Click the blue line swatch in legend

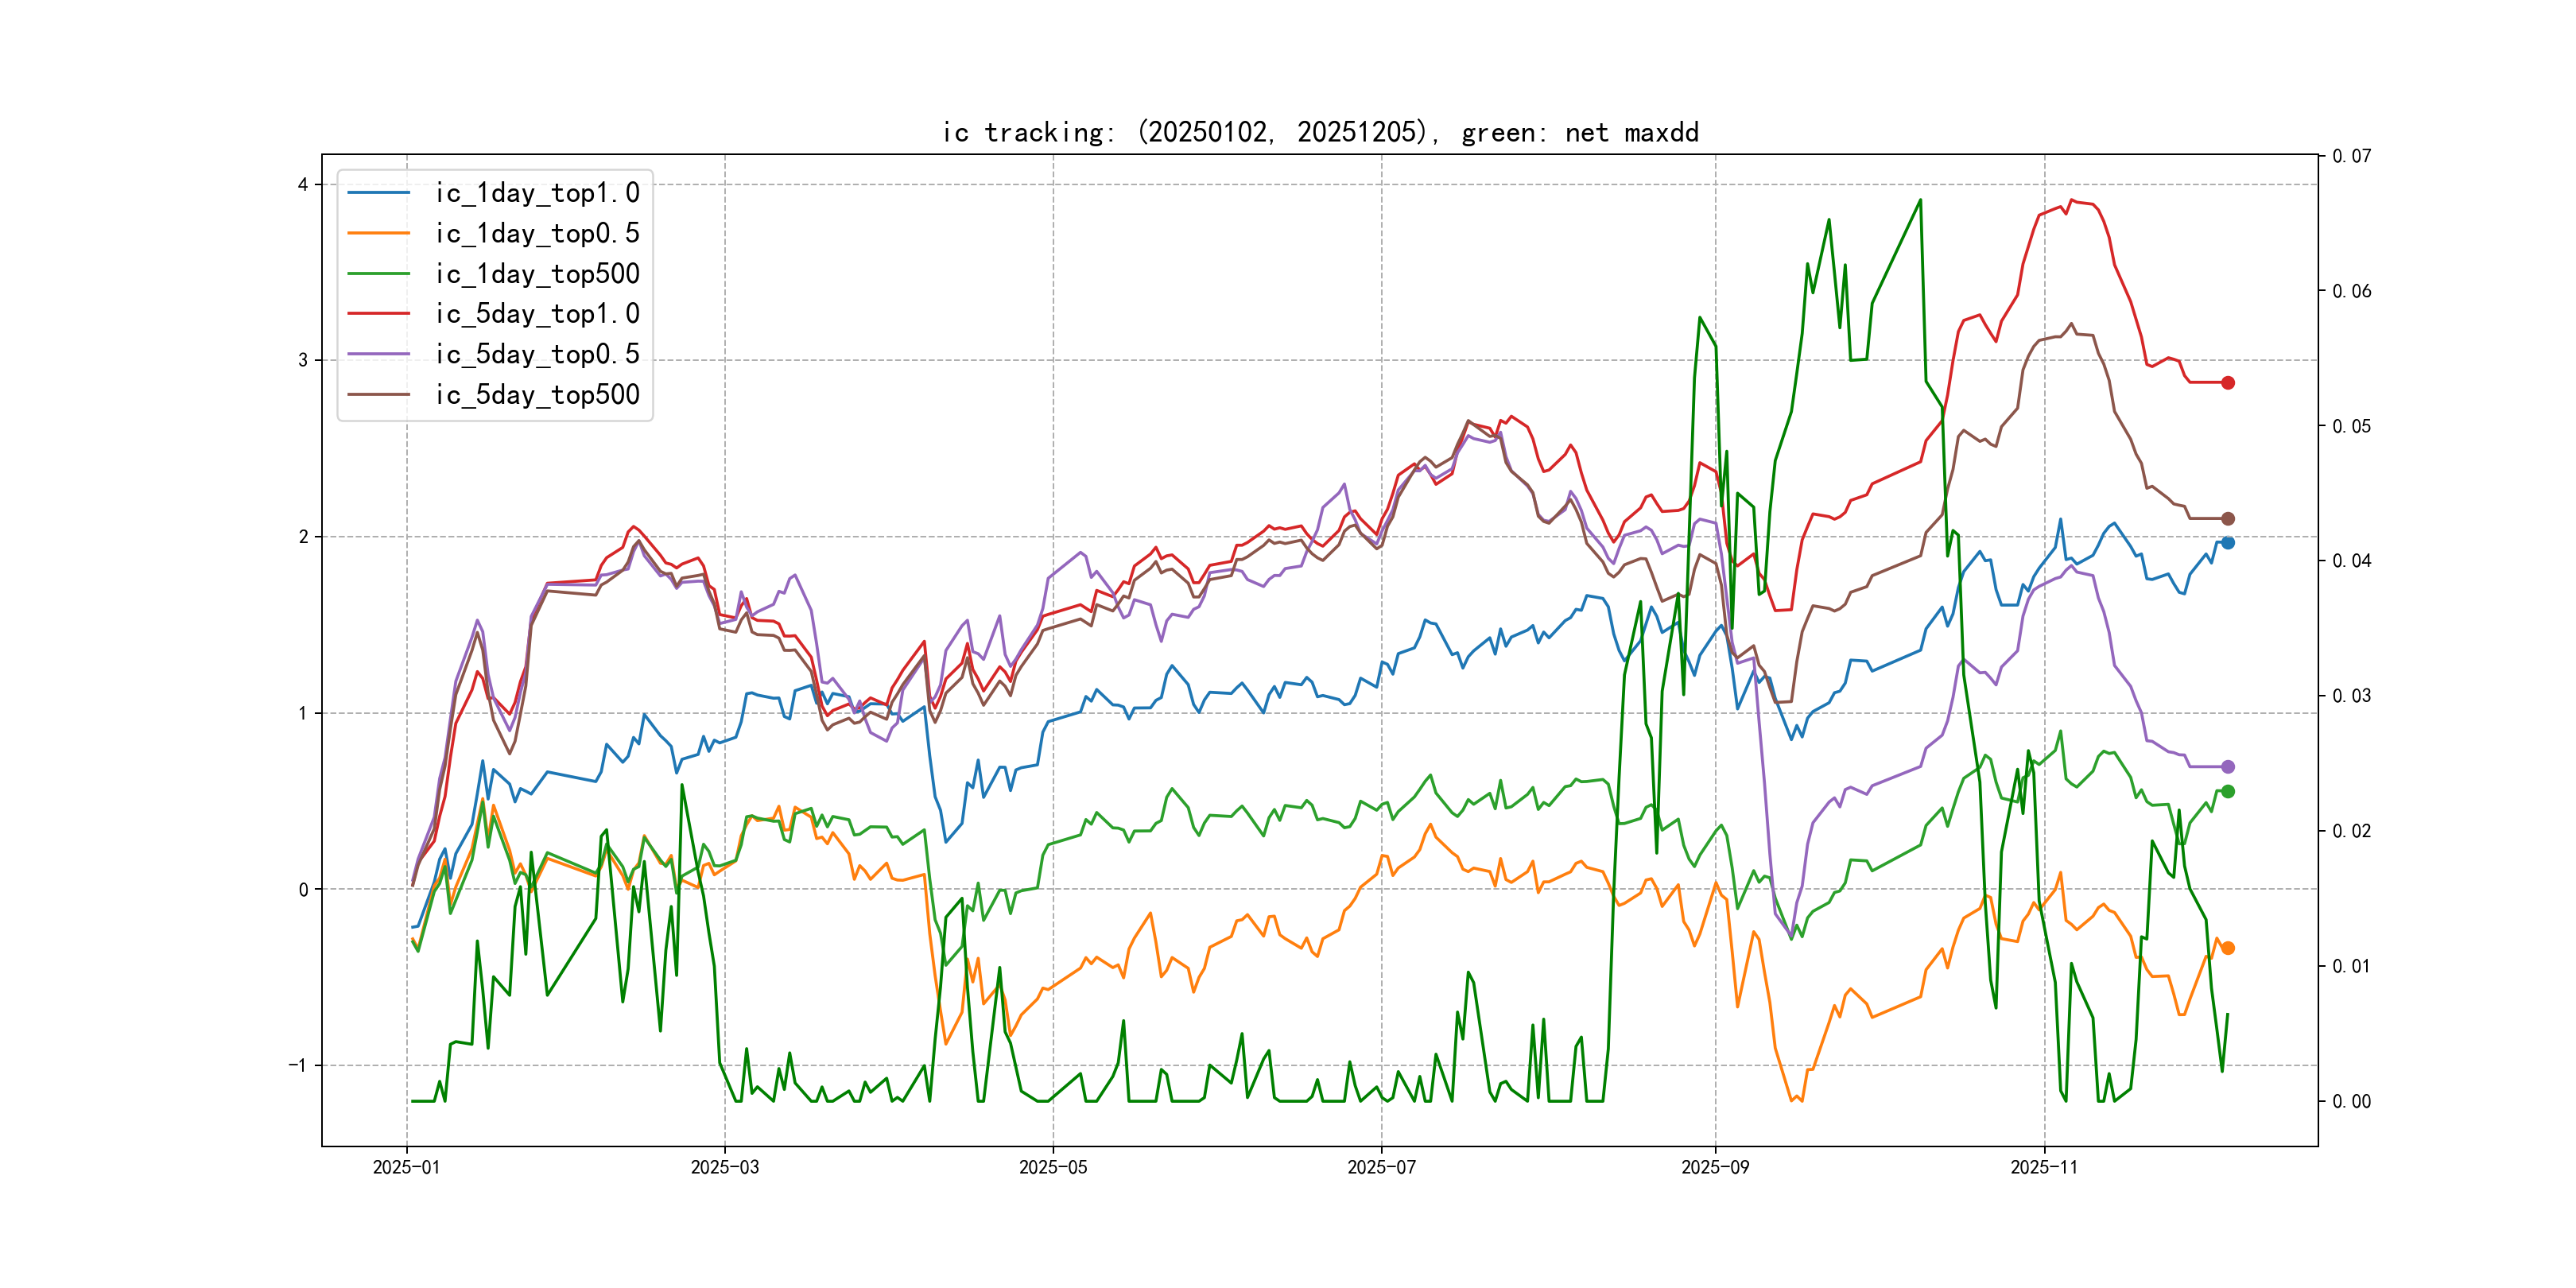(x=378, y=193)
